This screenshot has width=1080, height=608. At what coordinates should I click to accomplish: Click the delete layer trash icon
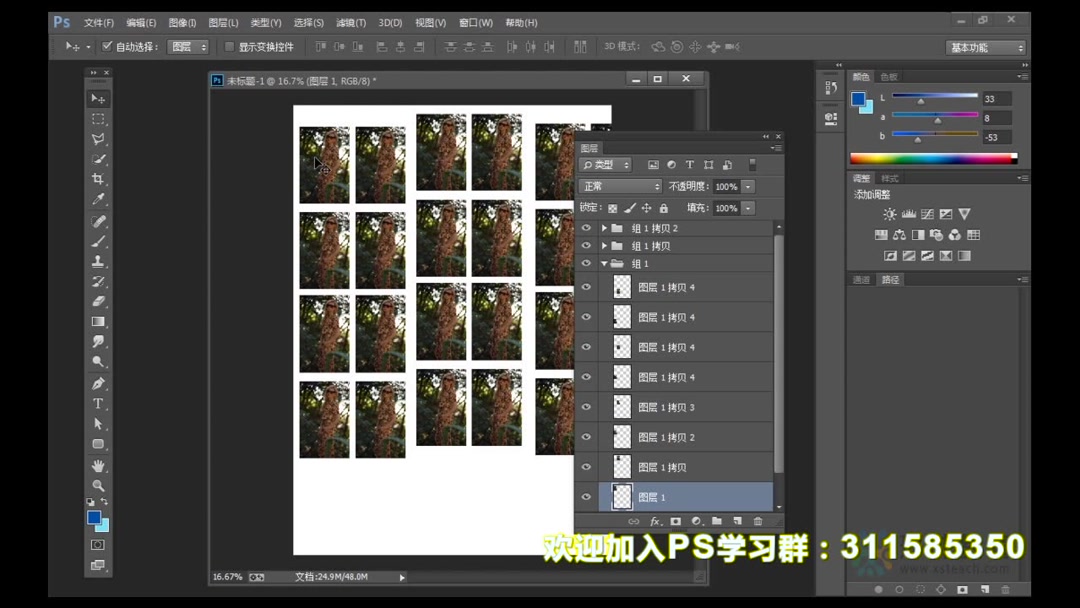pos(758,521)
